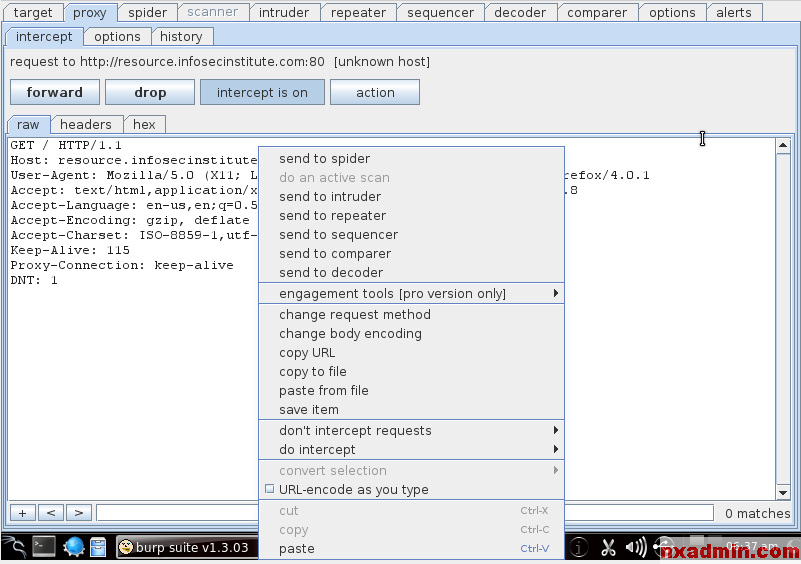The height and width of the screenshot is (564, 801).
Task: Select change body encoding
Action: (x=411, y=334)
